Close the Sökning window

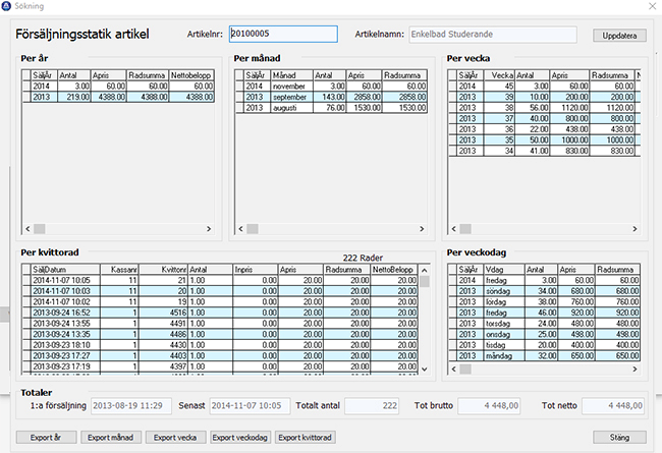click(652, 6)
